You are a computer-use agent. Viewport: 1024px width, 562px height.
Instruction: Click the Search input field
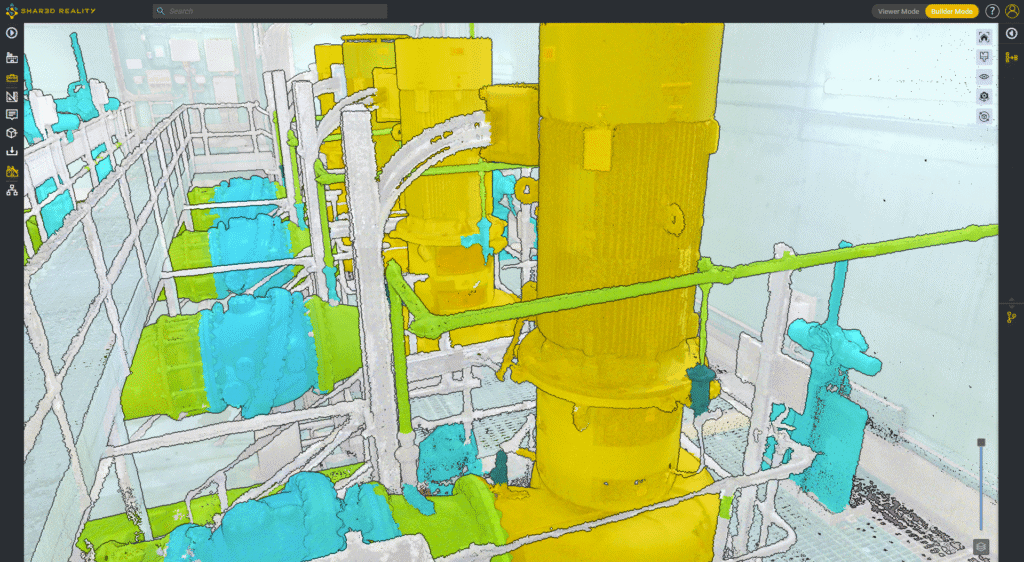(x=270, y=11)
